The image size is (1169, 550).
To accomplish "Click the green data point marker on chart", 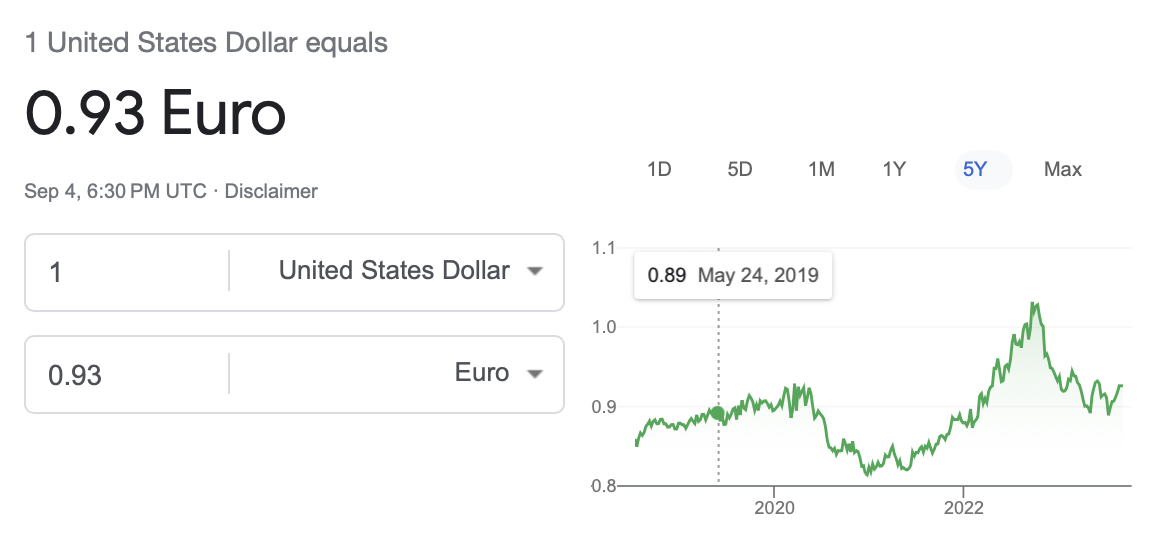I will [717, 413].
